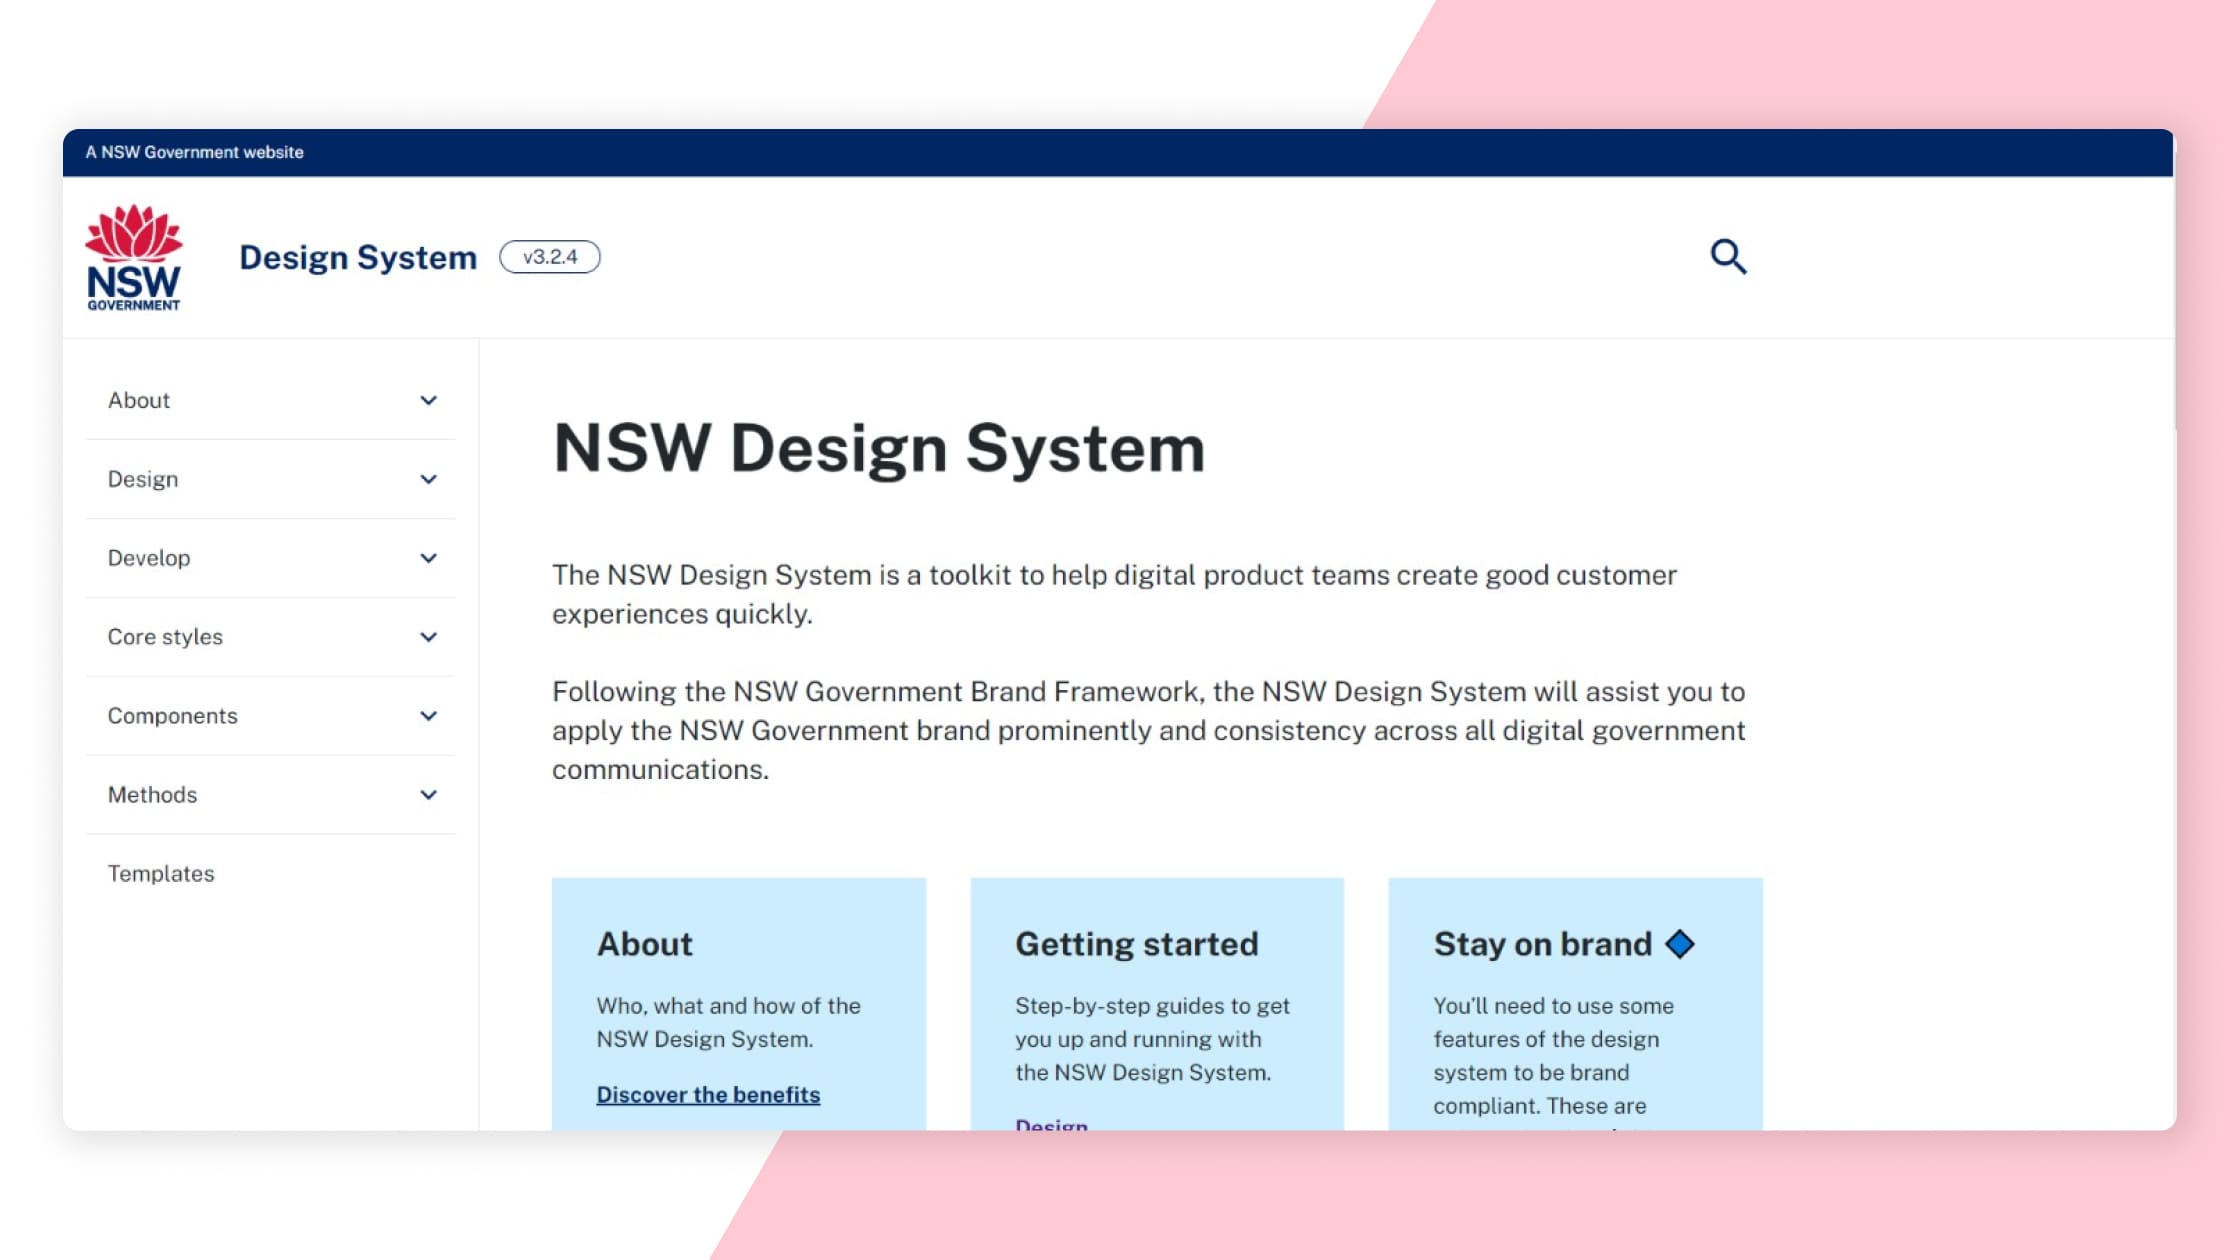This screenshot has width=2240, height=1260.
Task: Open the Develop sidebar menu item
Action: 270,558
